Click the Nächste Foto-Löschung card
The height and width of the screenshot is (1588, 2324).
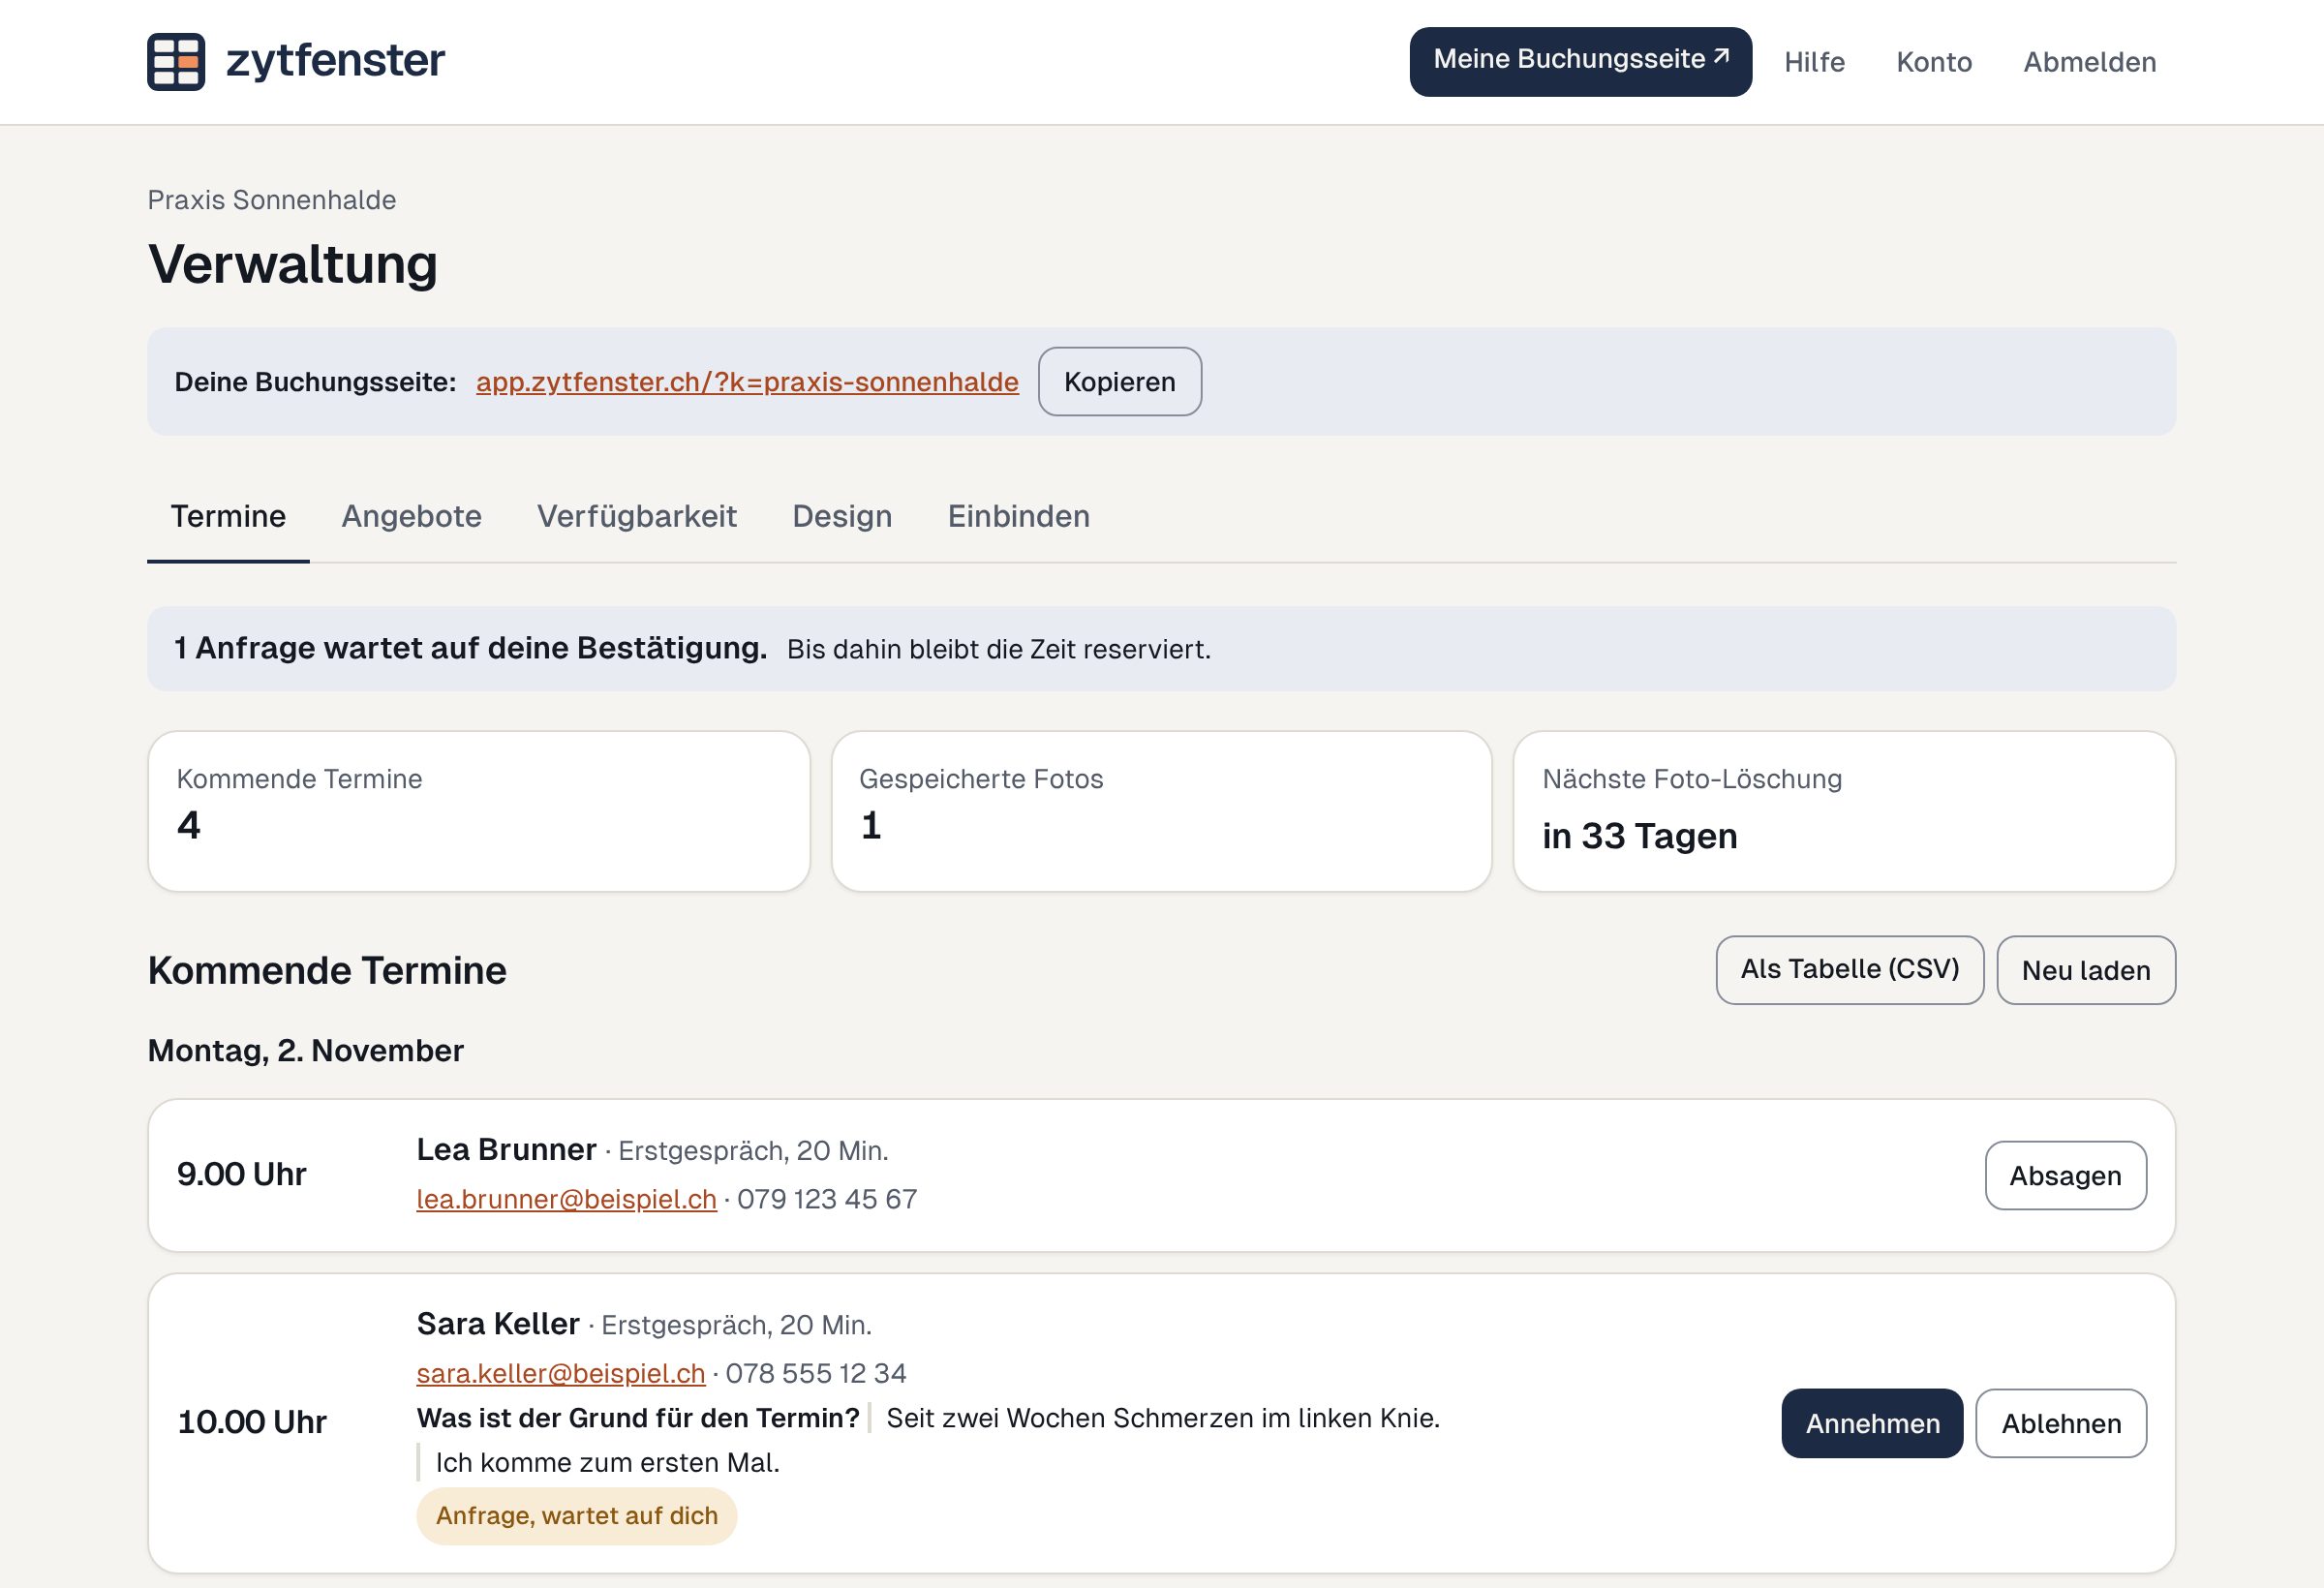coord(1845,811)
